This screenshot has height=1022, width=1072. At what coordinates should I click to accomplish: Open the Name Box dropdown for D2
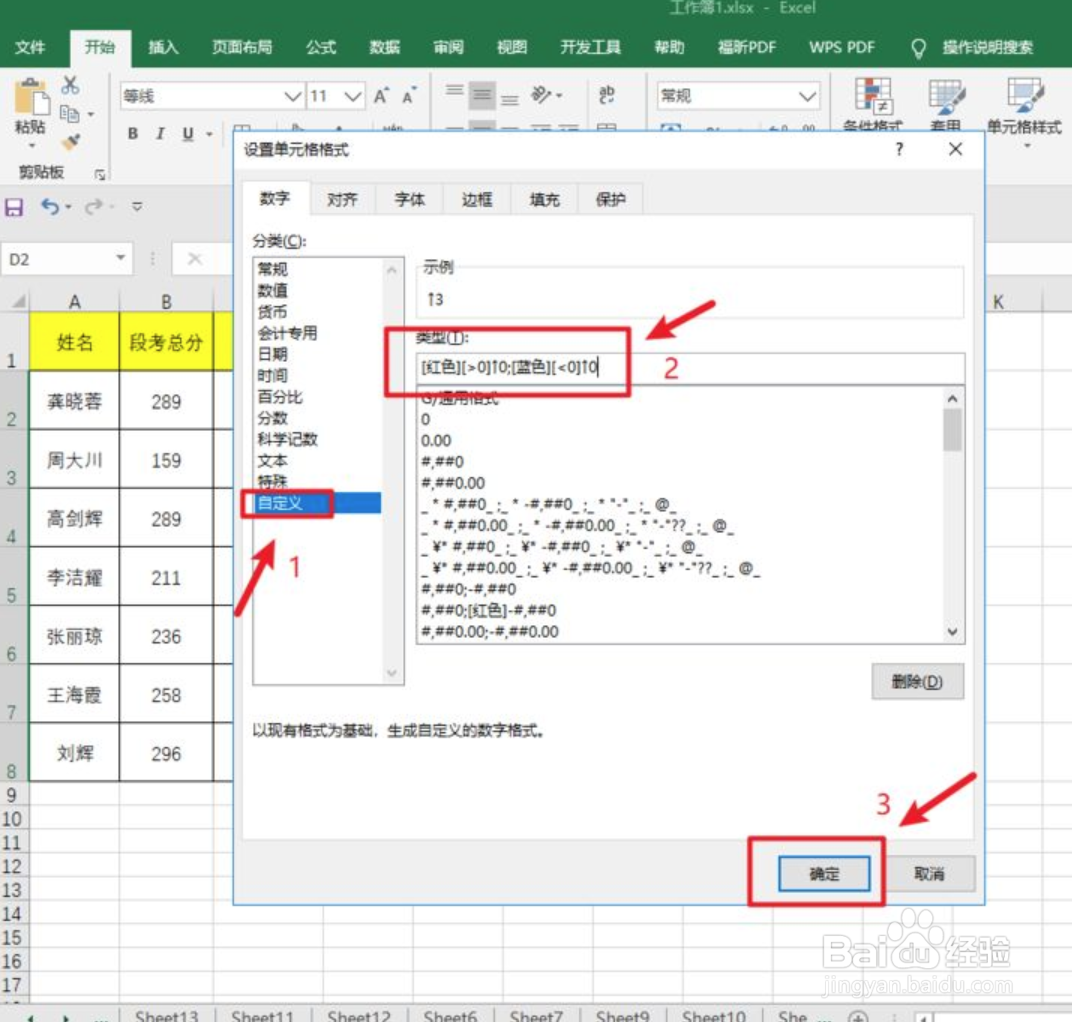(120, 258)
